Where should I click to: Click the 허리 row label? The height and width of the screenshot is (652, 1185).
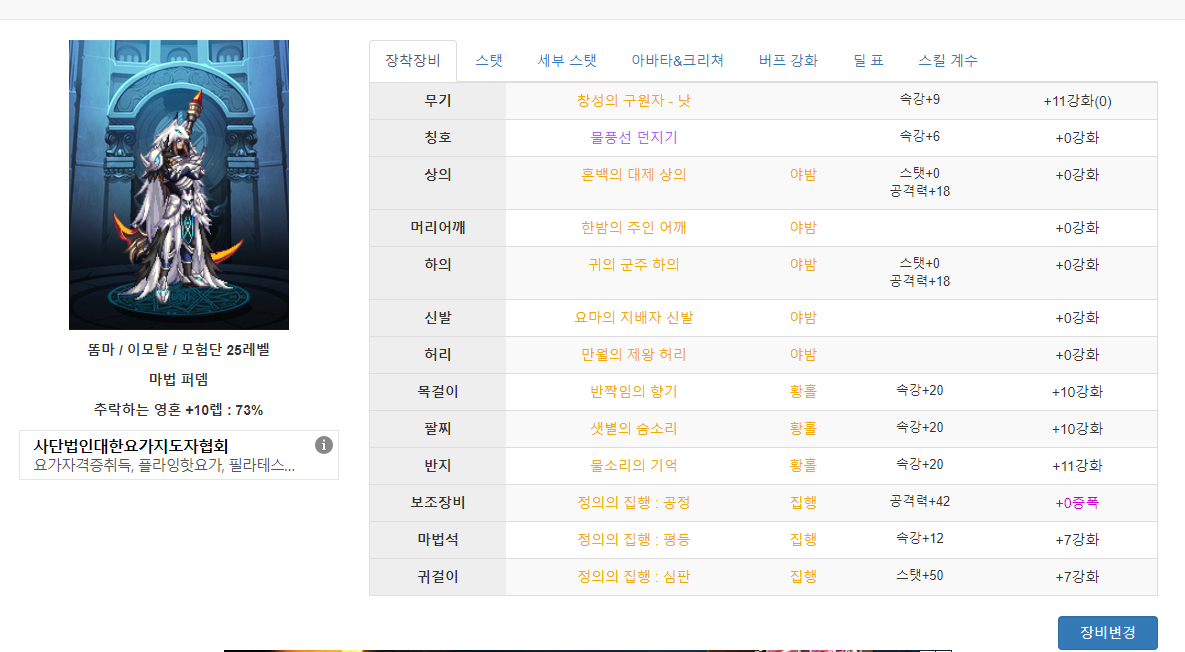click(438, 354)
